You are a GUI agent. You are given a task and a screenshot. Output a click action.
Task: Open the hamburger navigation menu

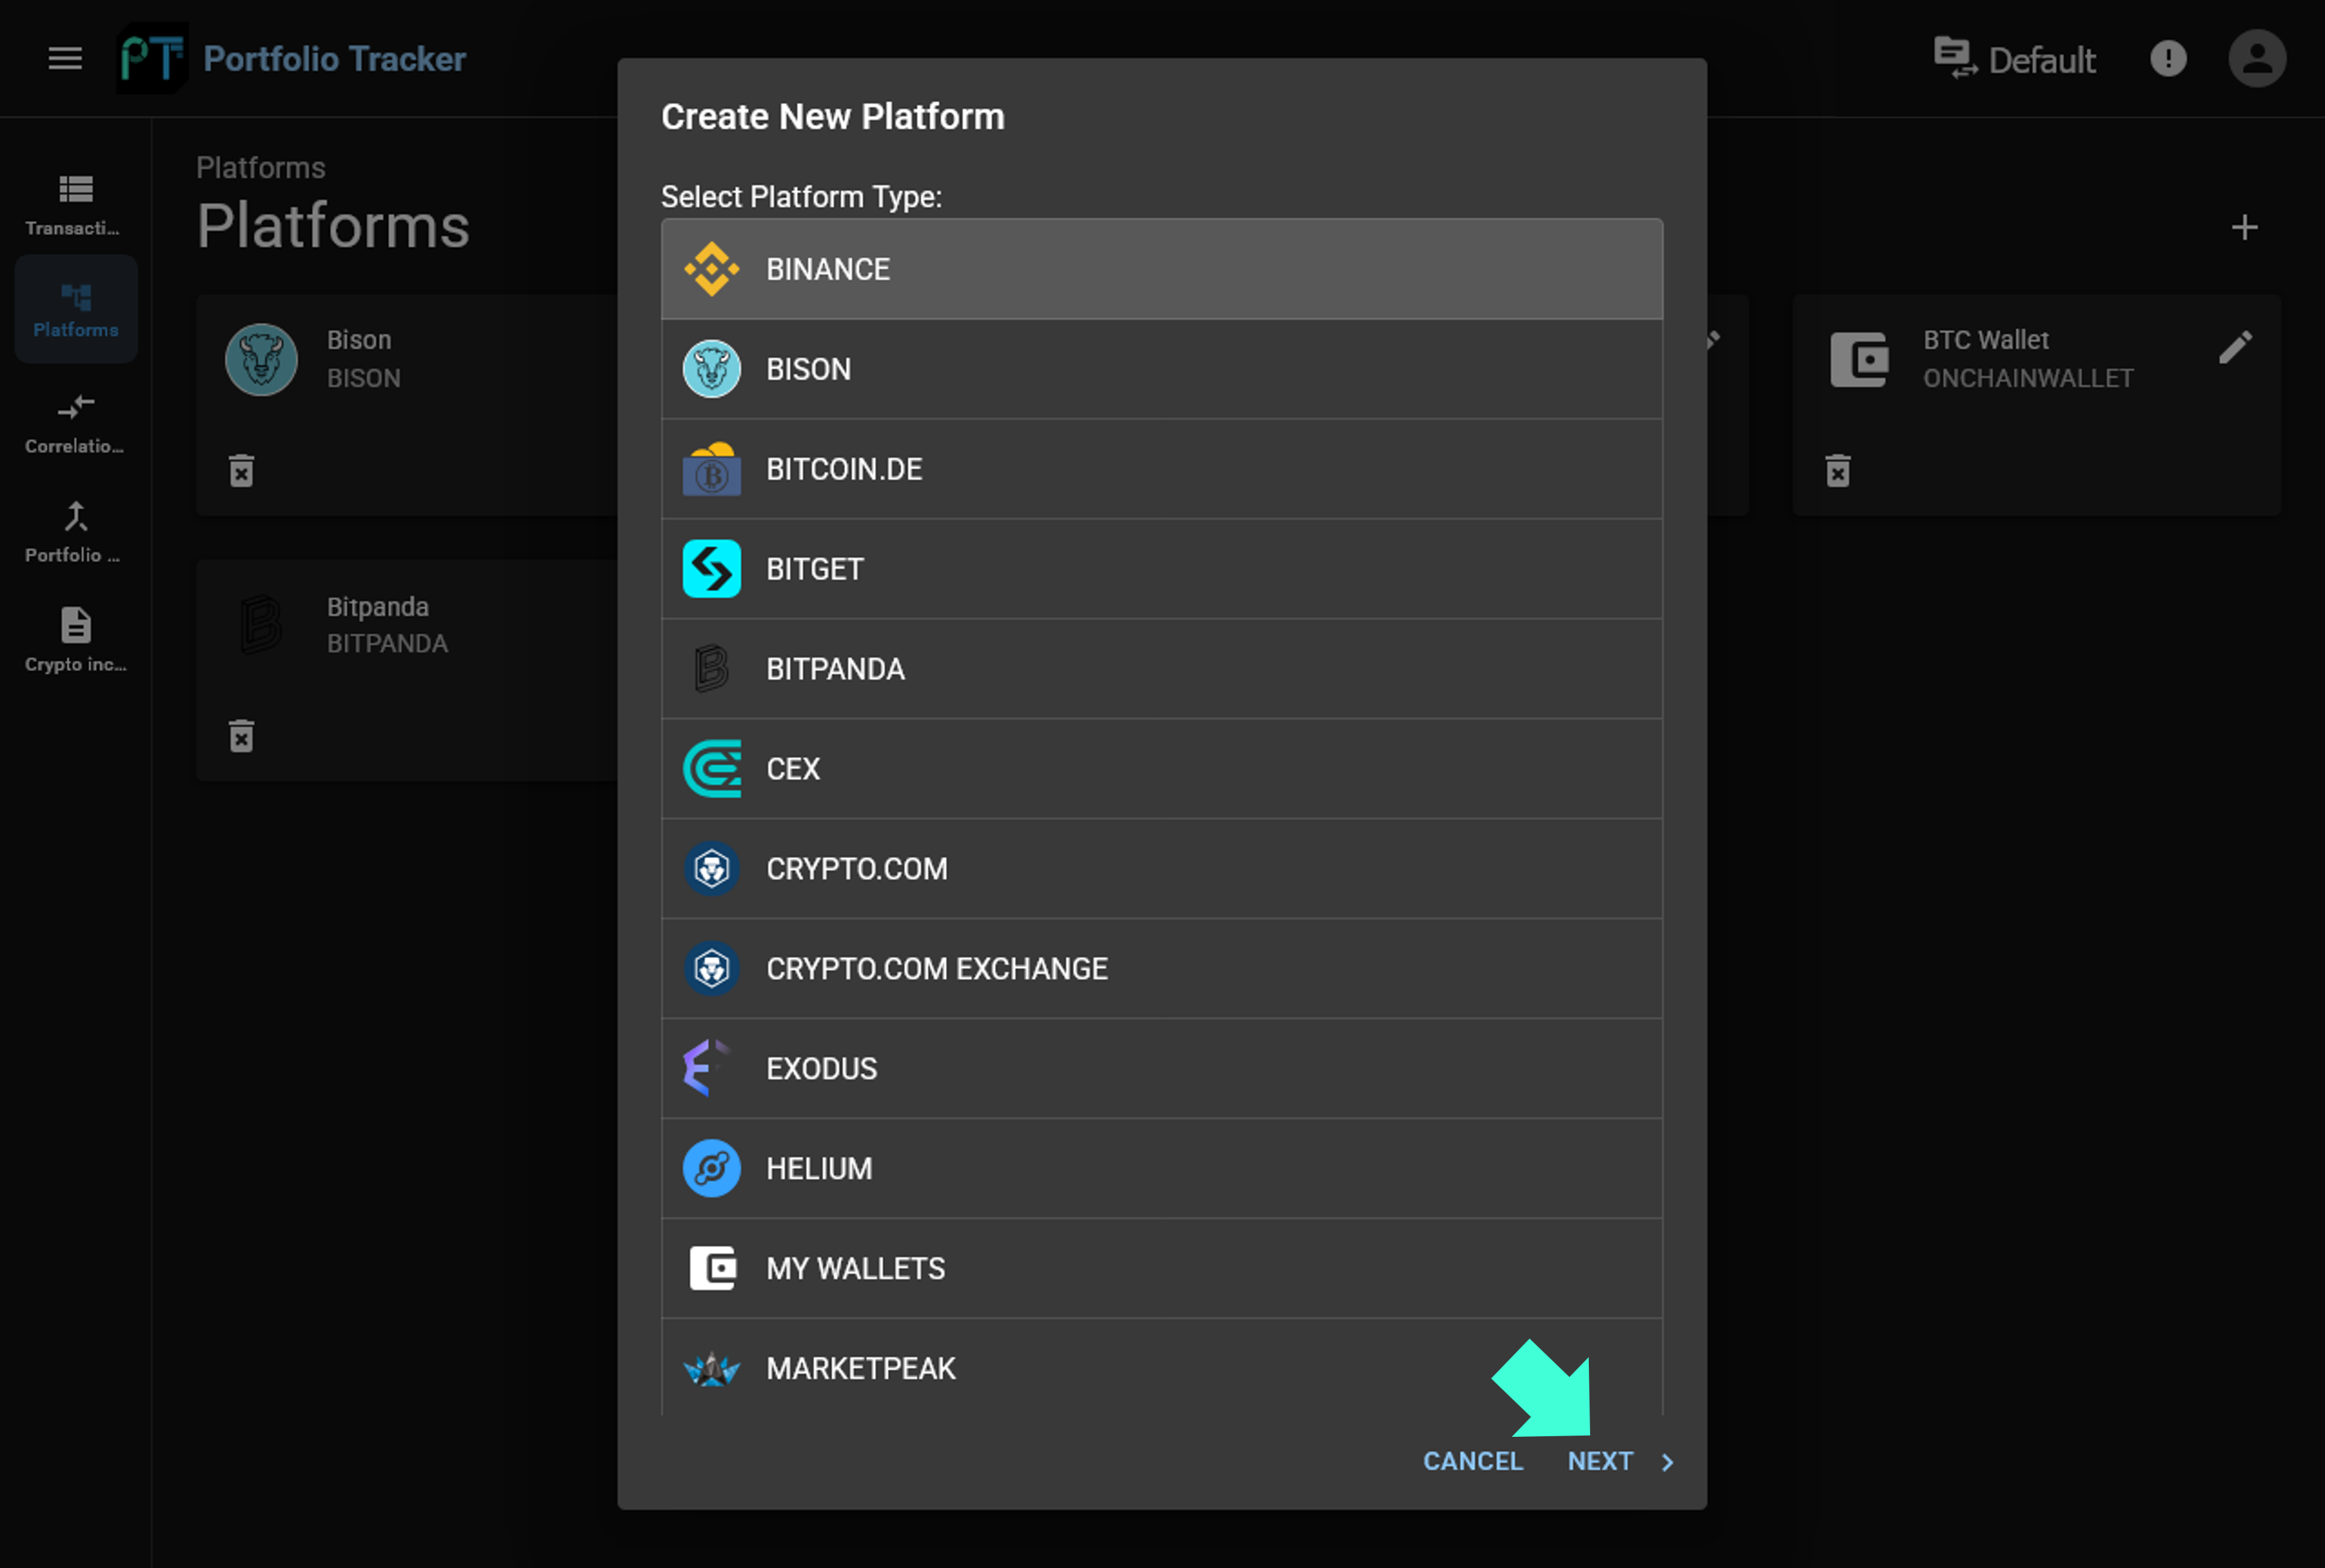[x=65, y=58]
